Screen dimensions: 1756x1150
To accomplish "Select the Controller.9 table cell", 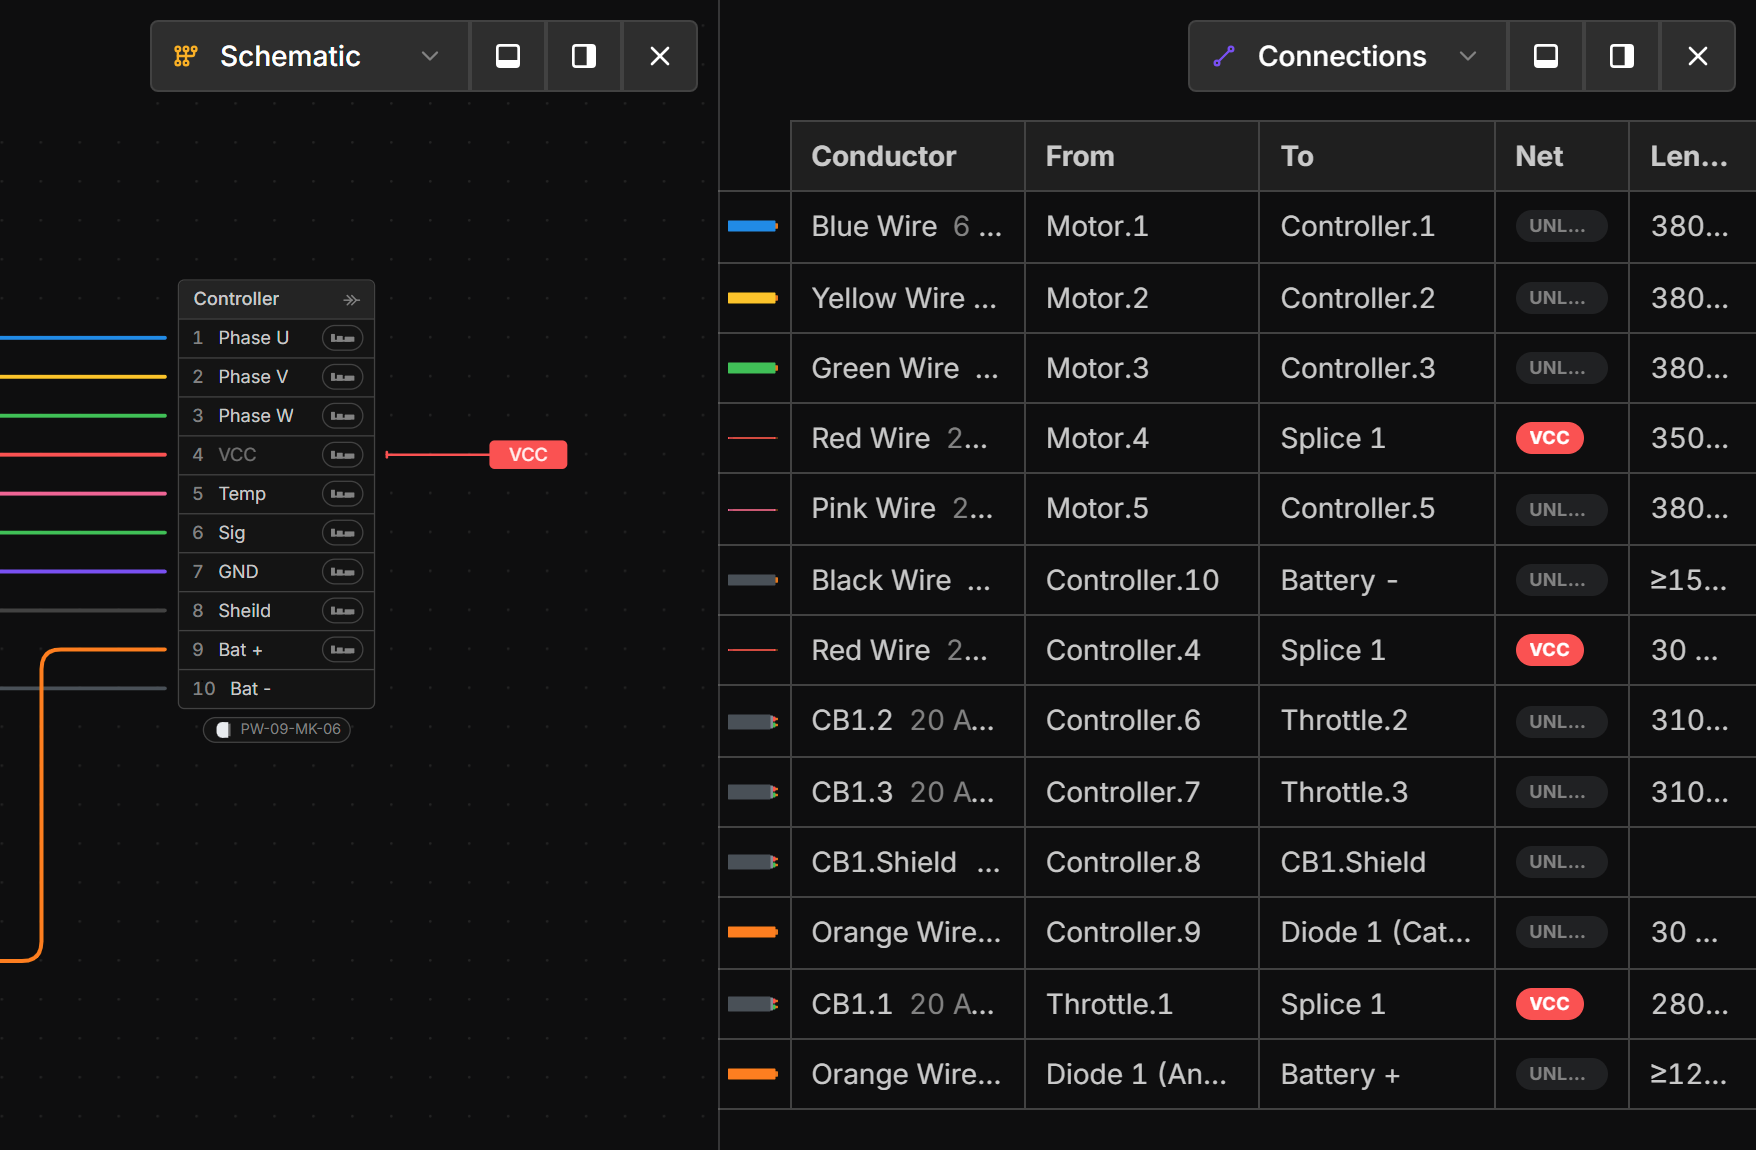I will click(x=1123, y=932).
